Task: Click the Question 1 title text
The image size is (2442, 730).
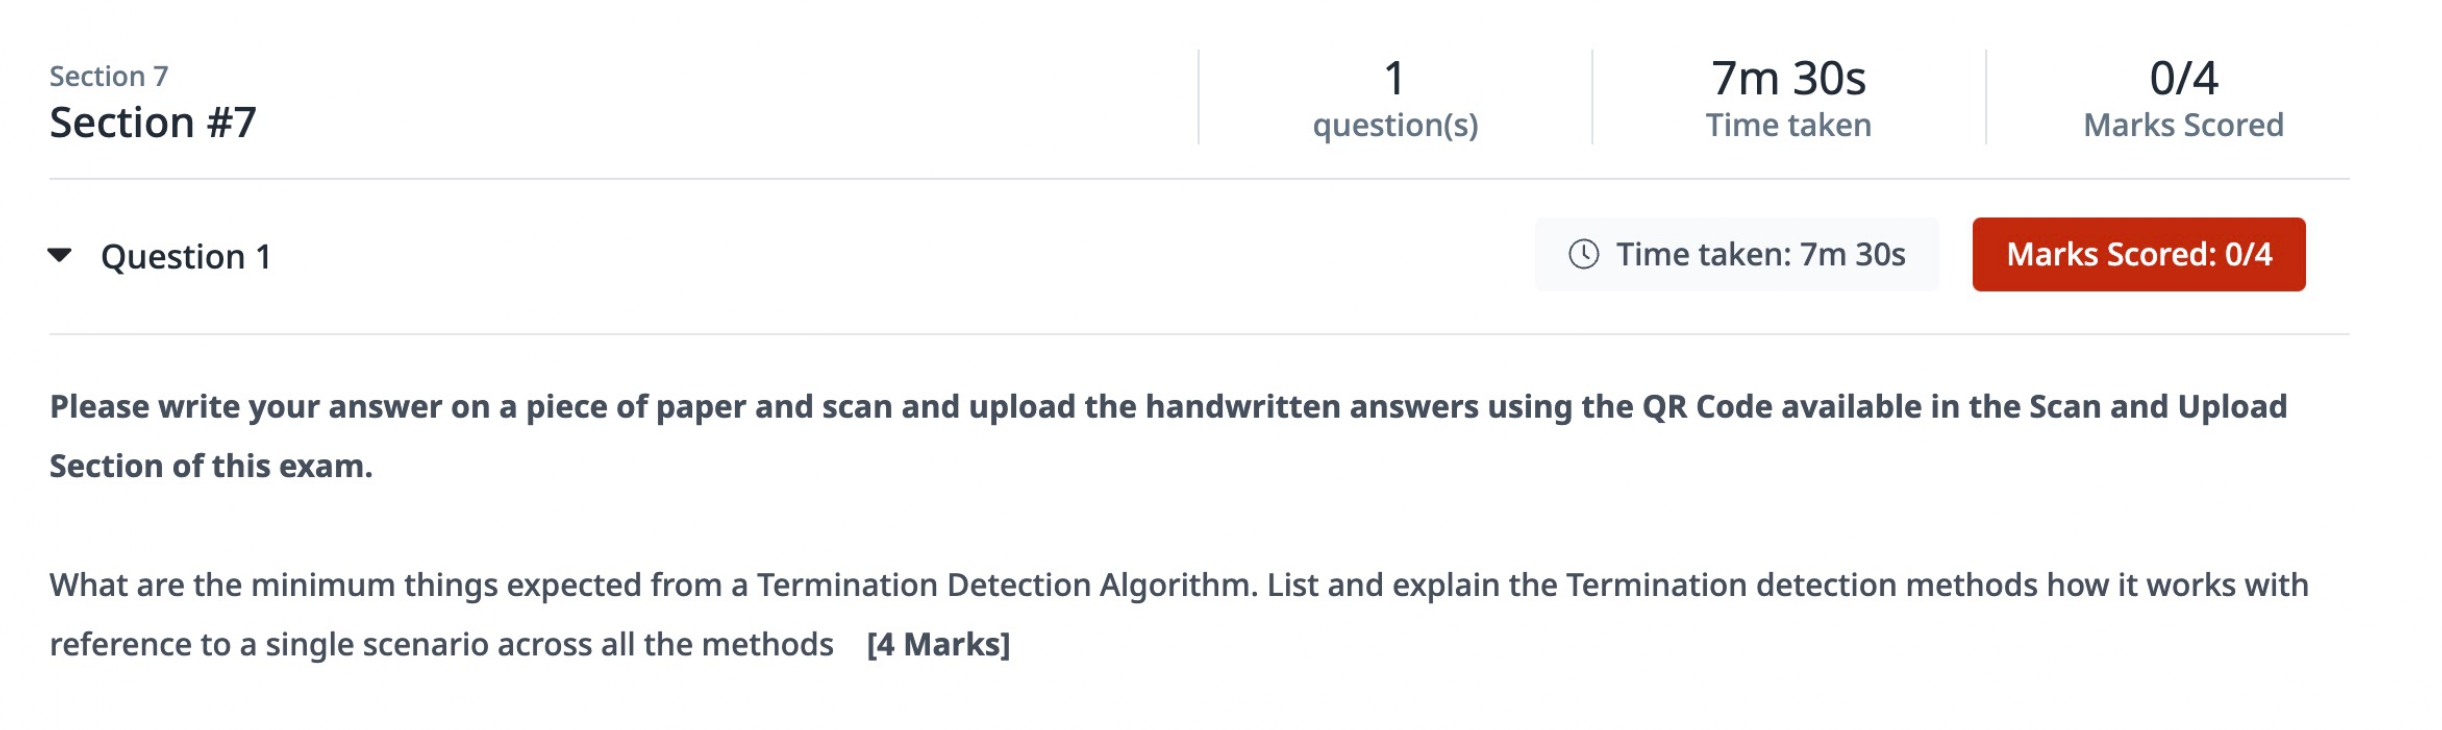Action: 186,256
